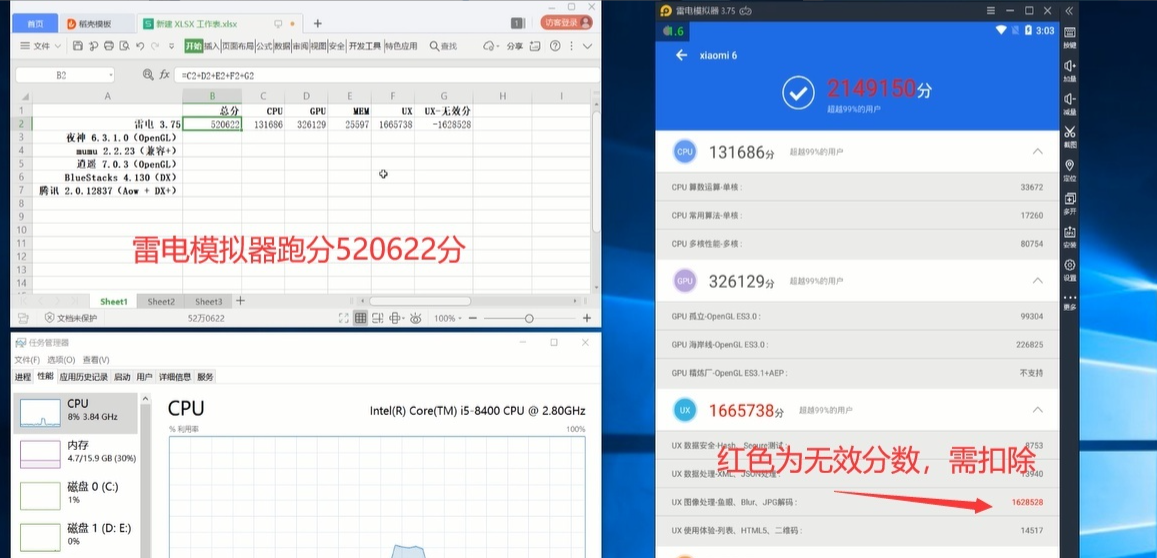Open emulator settings (设置) gear icon
This screenshot has width=1157, height=558.
point(1069,269)
